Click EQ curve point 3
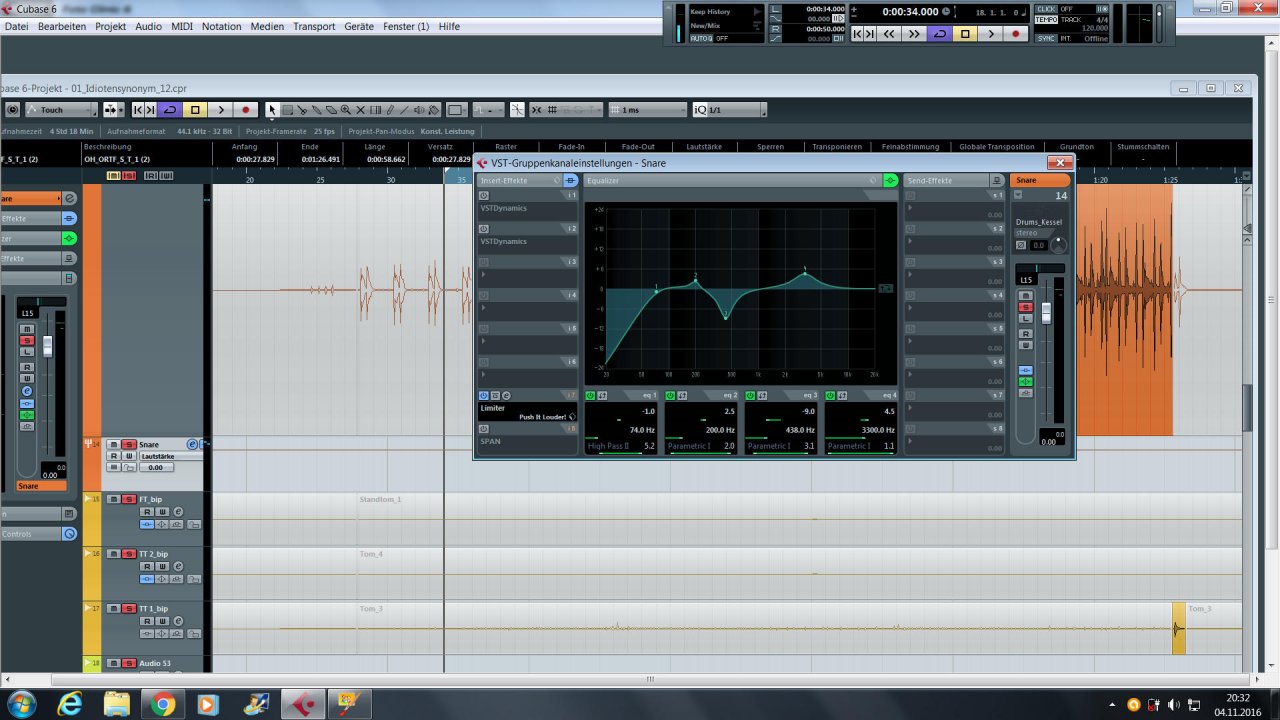 tap(726, 316)
